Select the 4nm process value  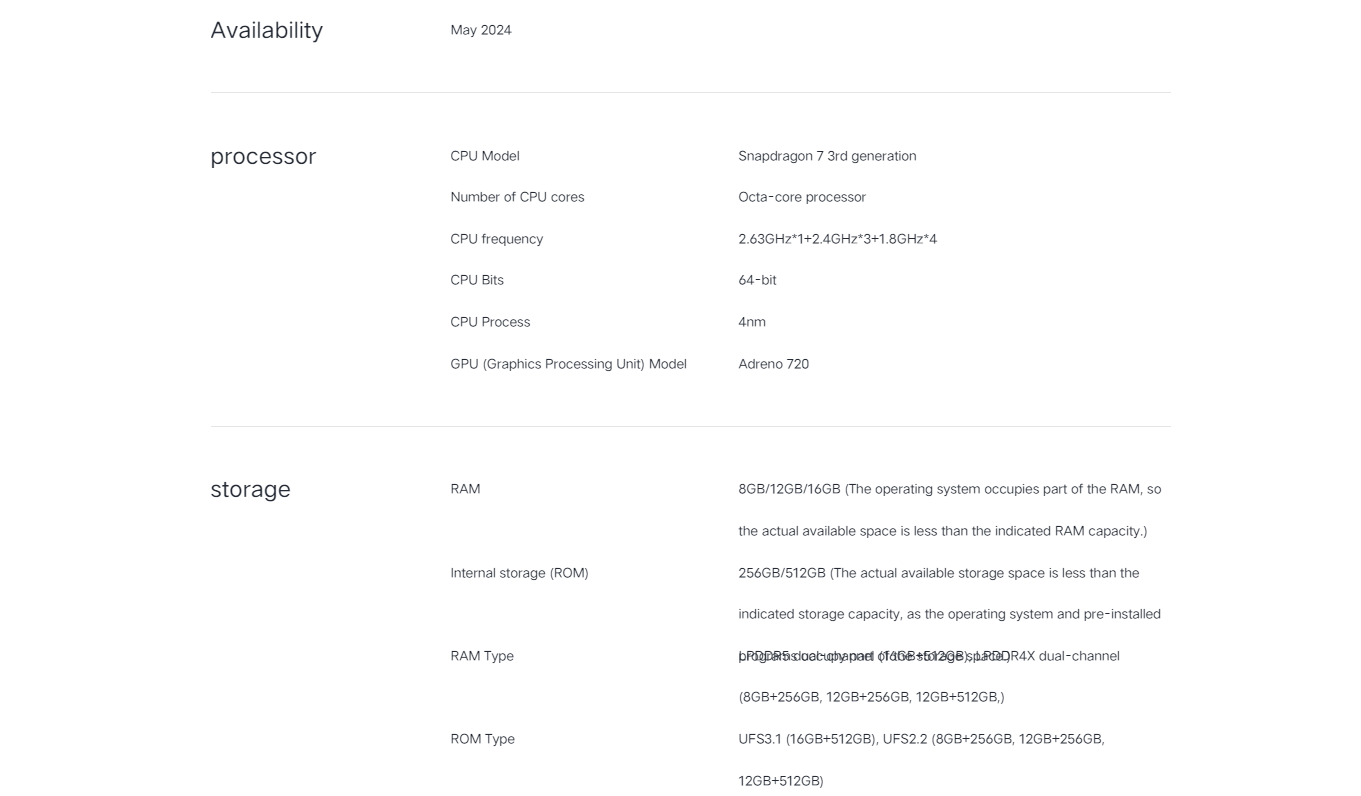752,322
